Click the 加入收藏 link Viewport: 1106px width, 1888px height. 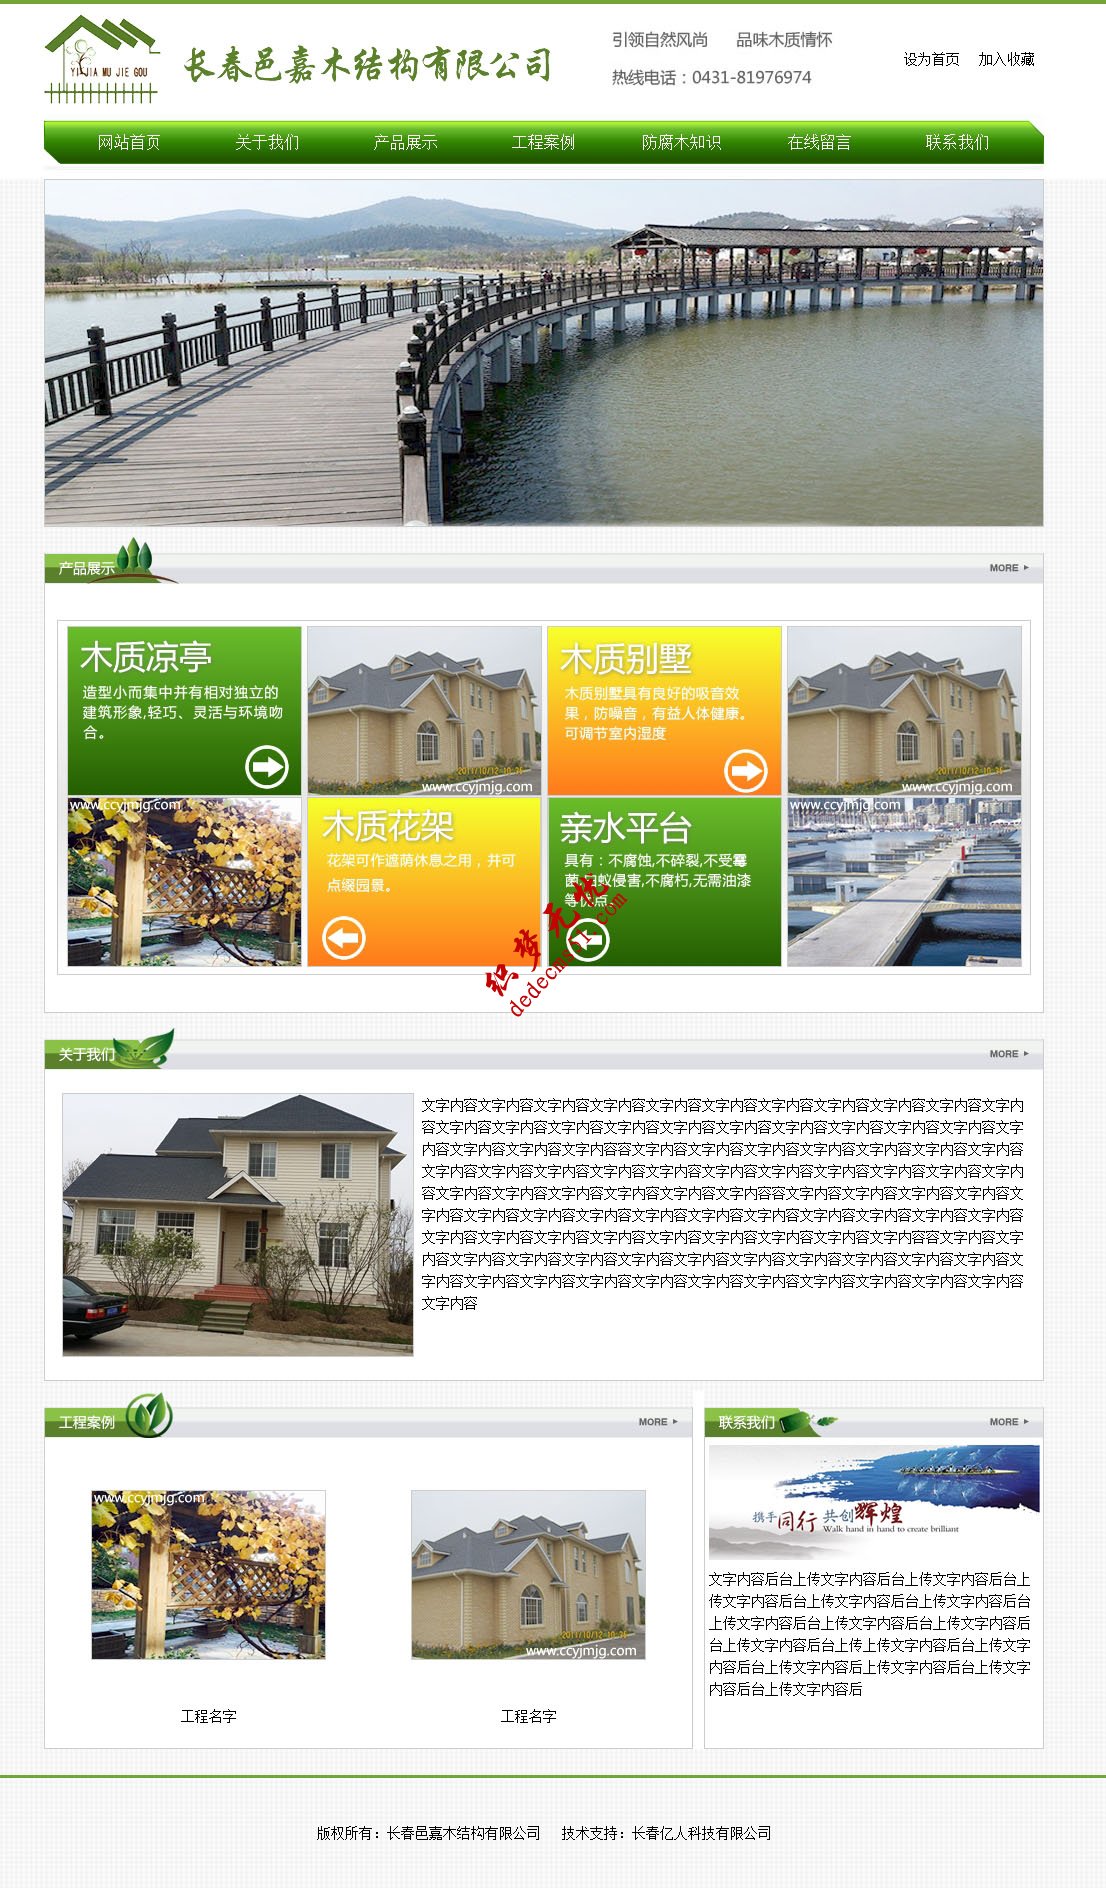coord(1006,60)
